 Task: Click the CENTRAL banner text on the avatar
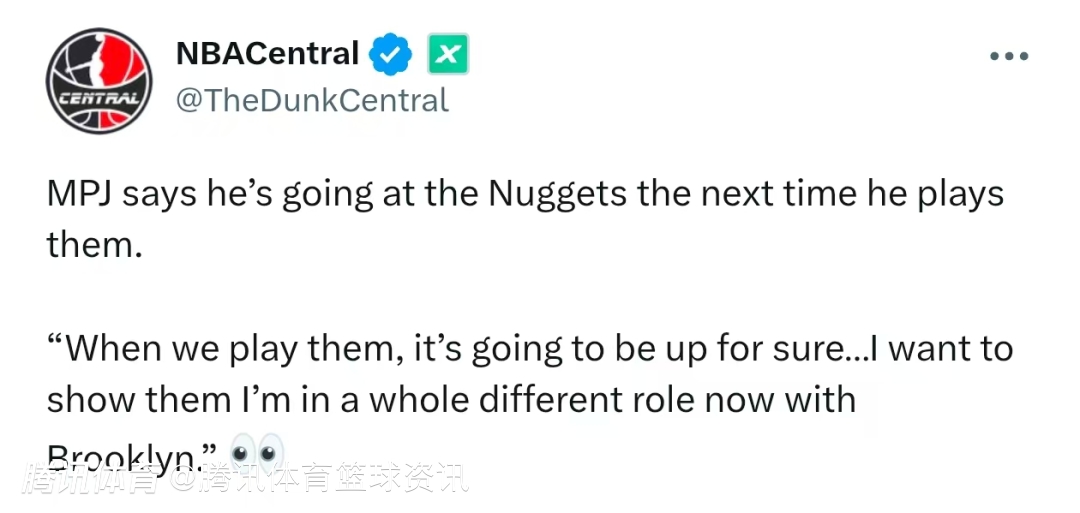tap(98, 98)
